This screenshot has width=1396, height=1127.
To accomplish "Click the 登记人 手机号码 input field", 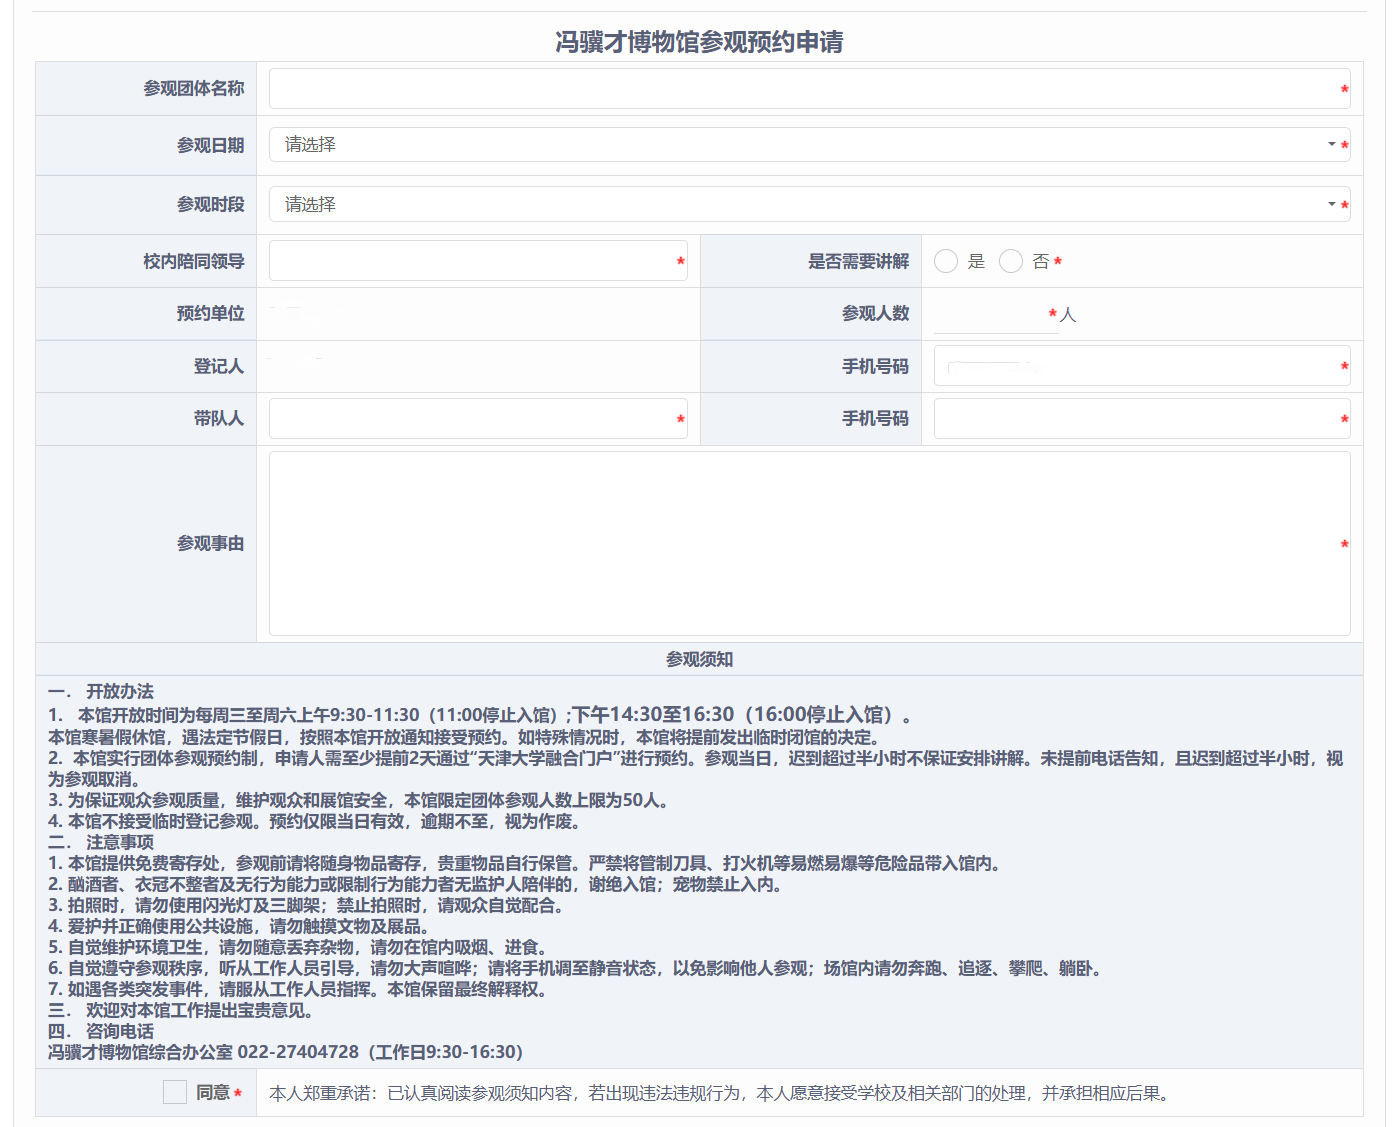I will pos(1140,365).
